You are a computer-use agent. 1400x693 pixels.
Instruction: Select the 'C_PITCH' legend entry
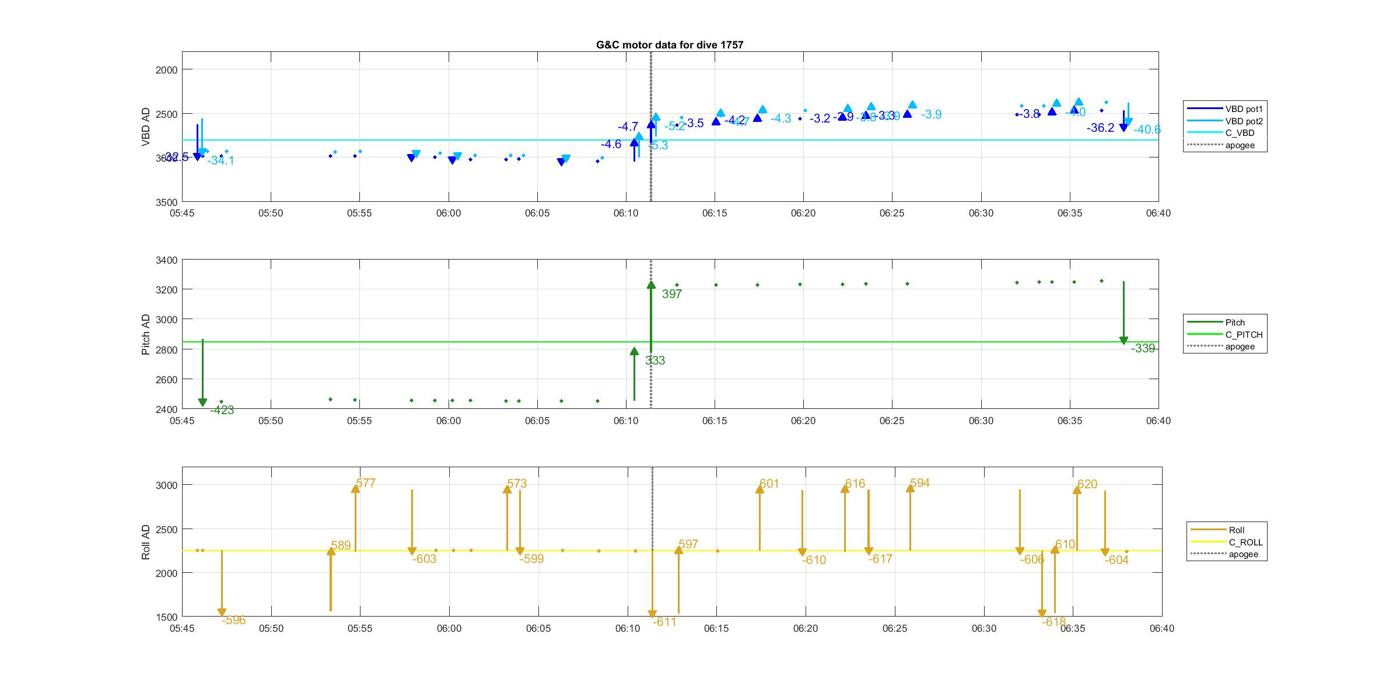tap(1244, 334)
